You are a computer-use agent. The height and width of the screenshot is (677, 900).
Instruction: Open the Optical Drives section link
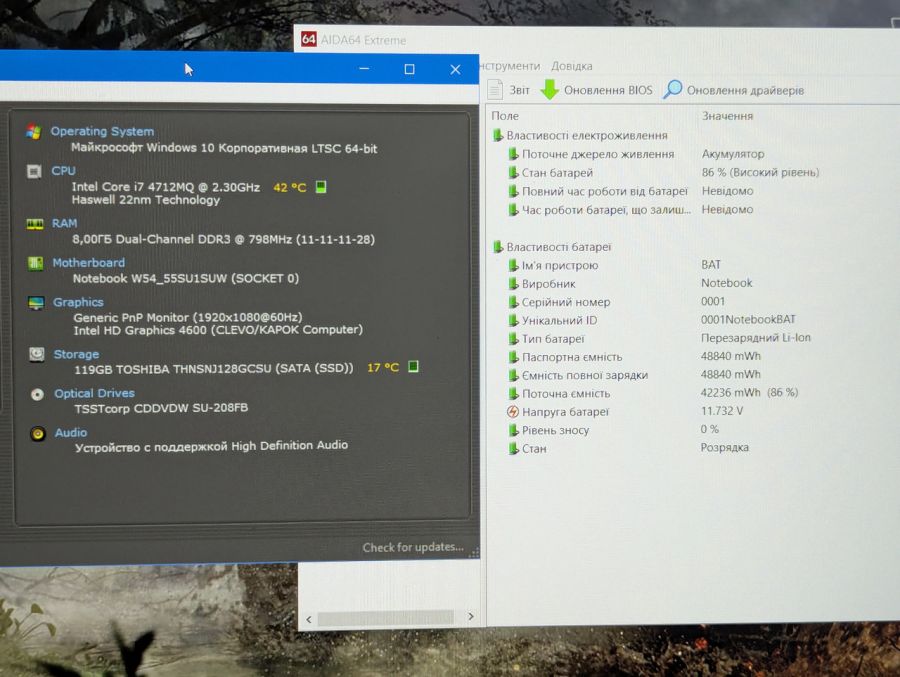tap(95, 393)
